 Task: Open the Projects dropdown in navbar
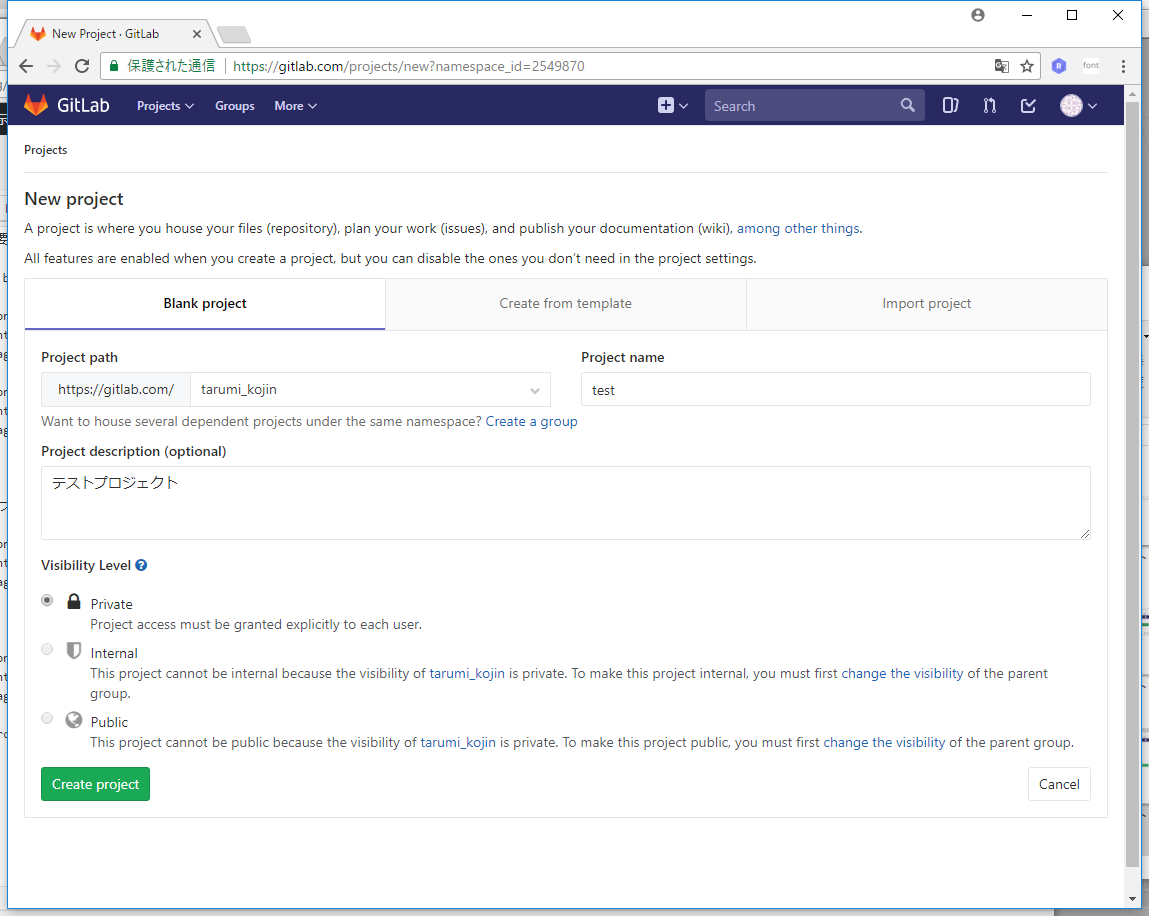coord(165,105)
